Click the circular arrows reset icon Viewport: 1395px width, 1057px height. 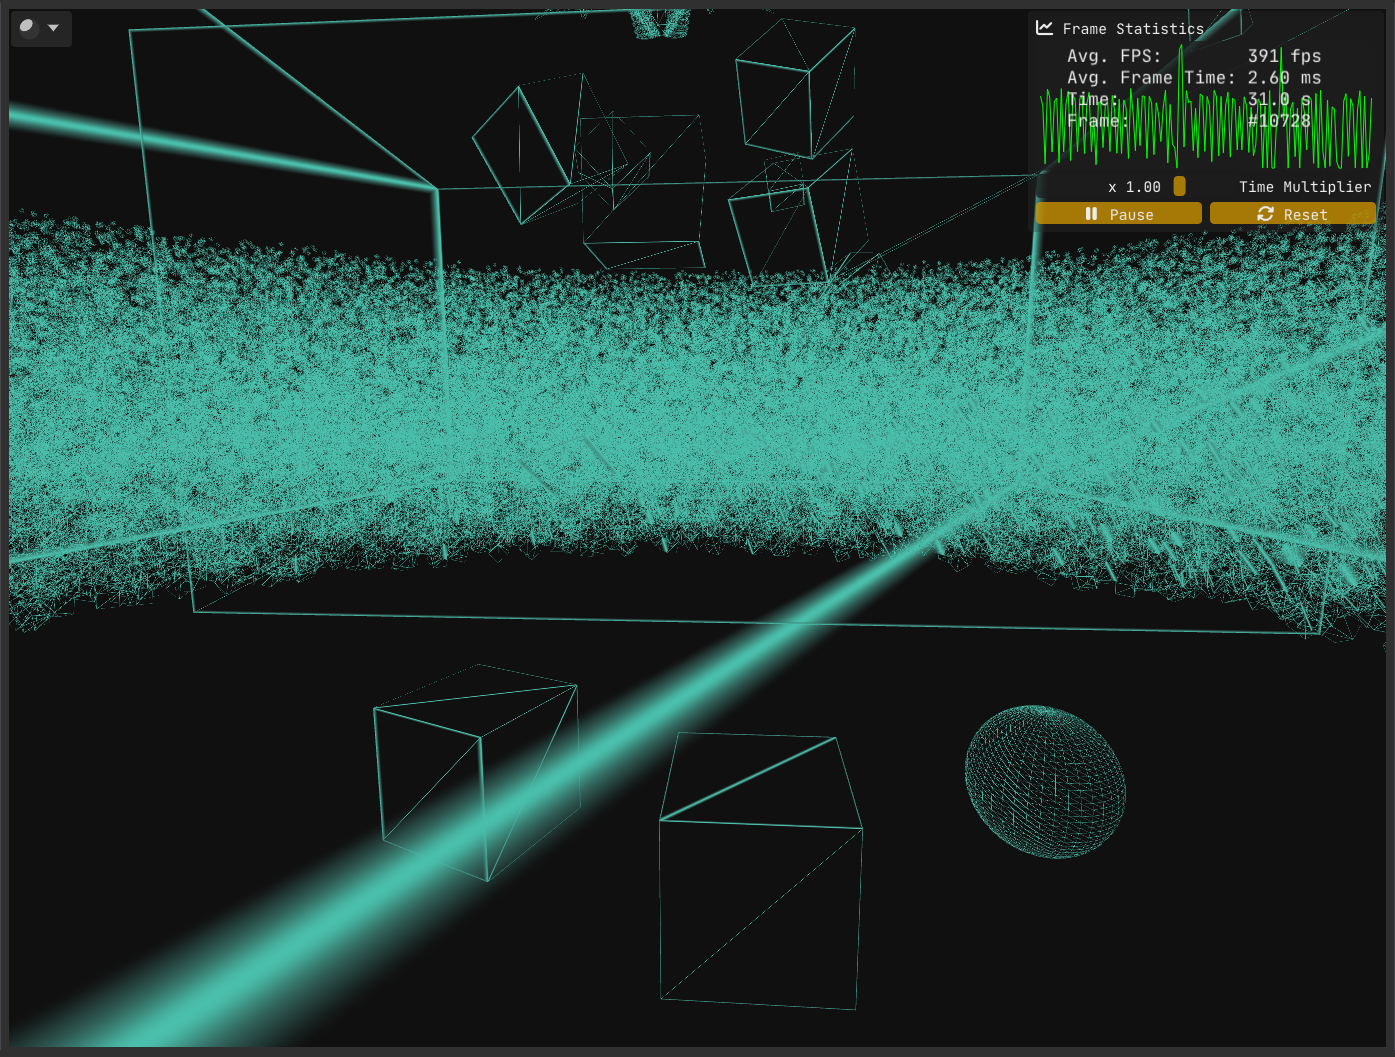tap(1265, 214)
